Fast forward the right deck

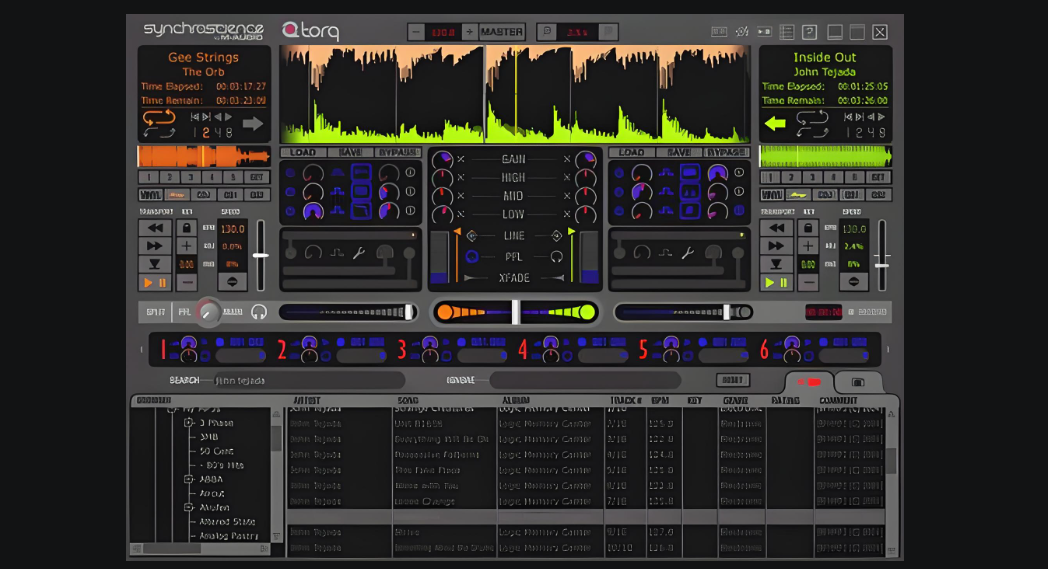click(777, 246)
